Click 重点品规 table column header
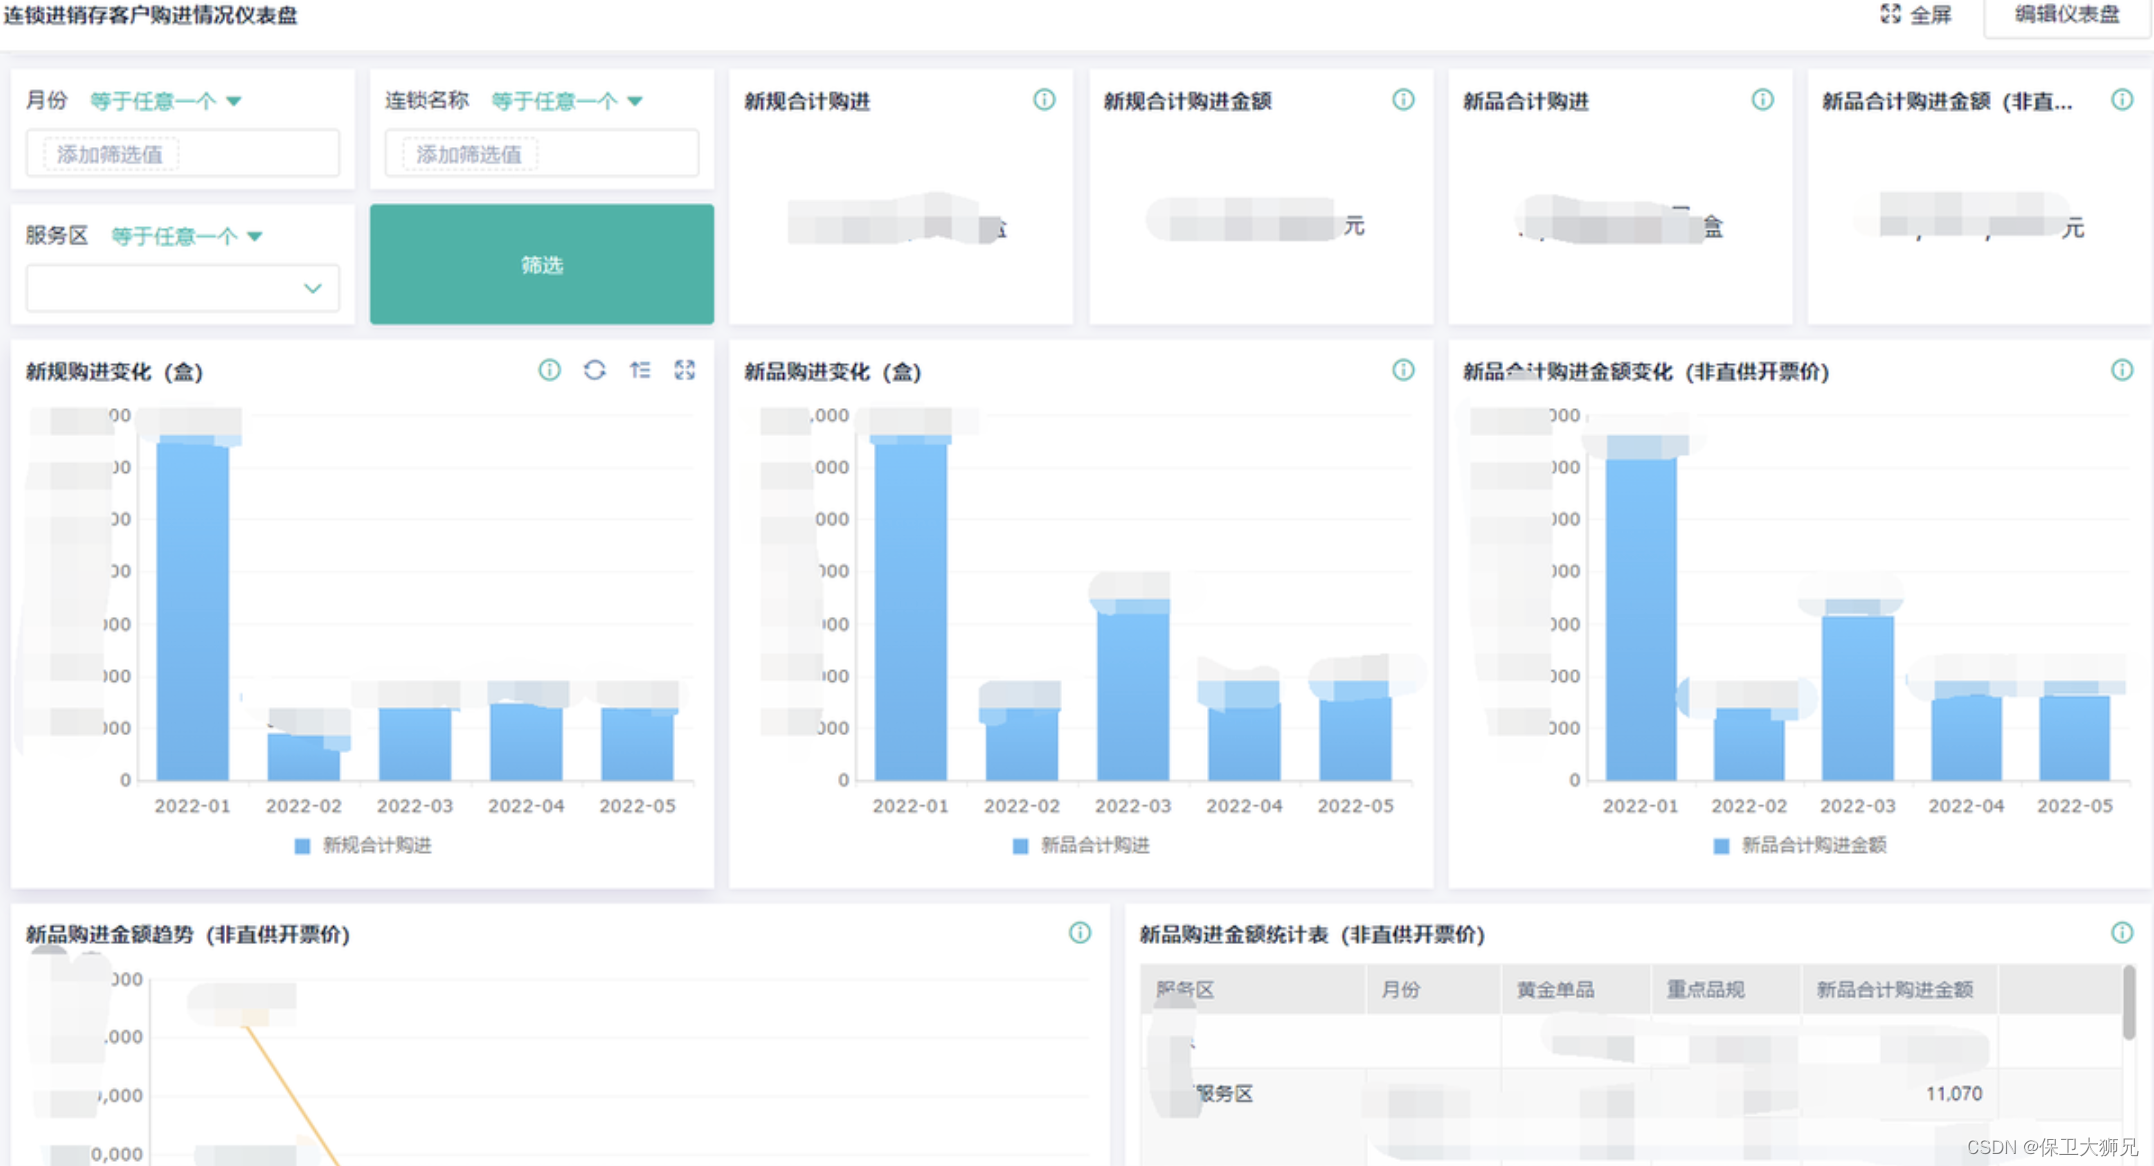This screenshot has width=2154, height=1166. coord(1704,990)
